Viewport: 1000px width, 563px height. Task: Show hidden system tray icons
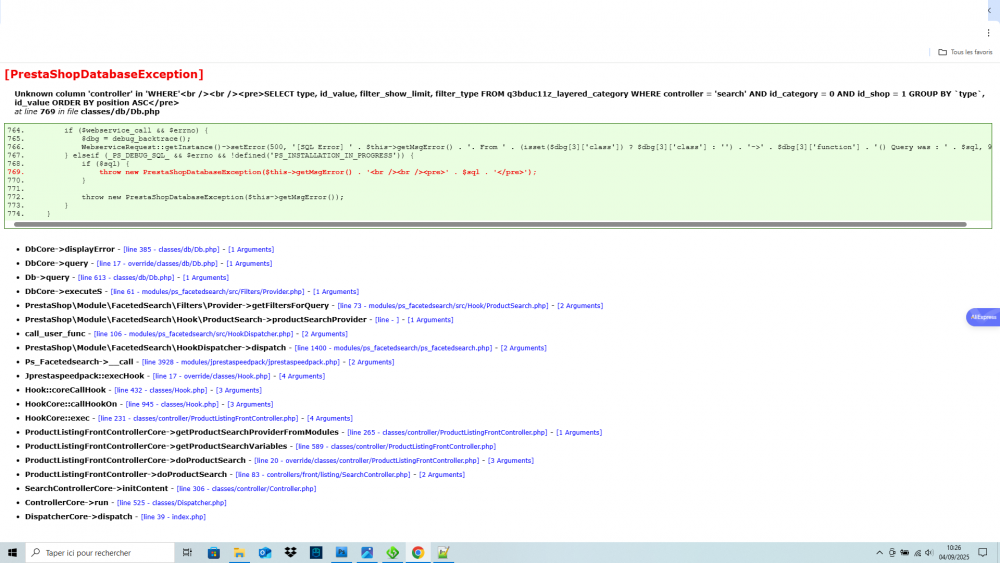click(879, 553)
